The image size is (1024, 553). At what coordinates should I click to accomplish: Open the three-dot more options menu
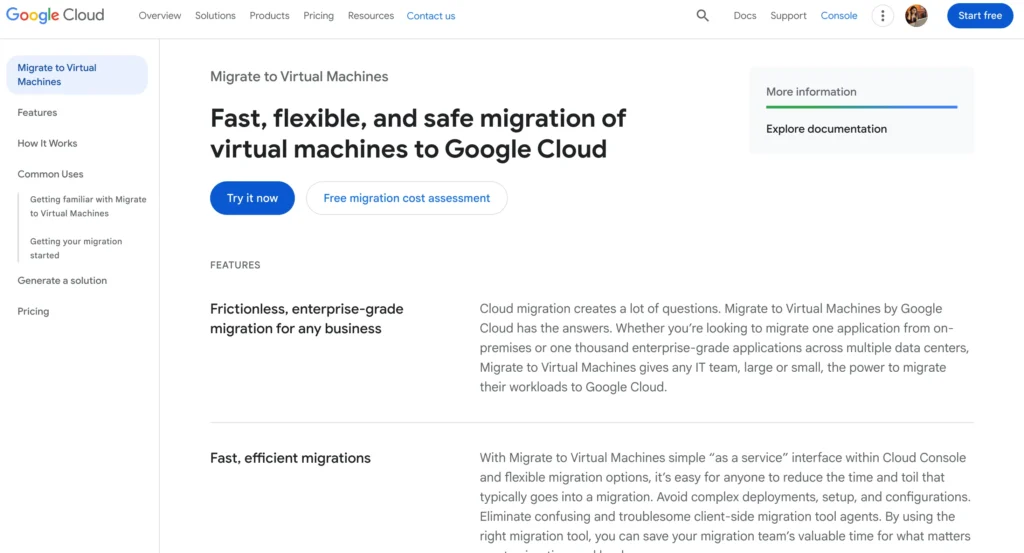click(x=882, y=16)
